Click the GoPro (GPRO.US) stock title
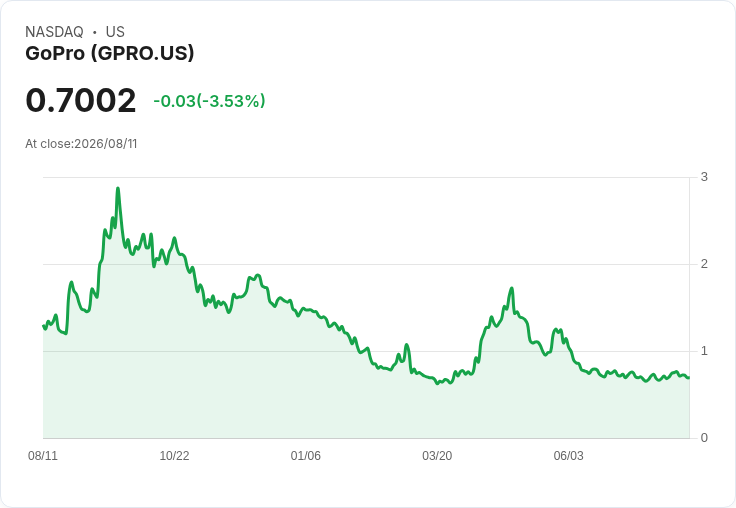Image resolution: width=736 pixels, height=508 pixels. click(109, 53)
